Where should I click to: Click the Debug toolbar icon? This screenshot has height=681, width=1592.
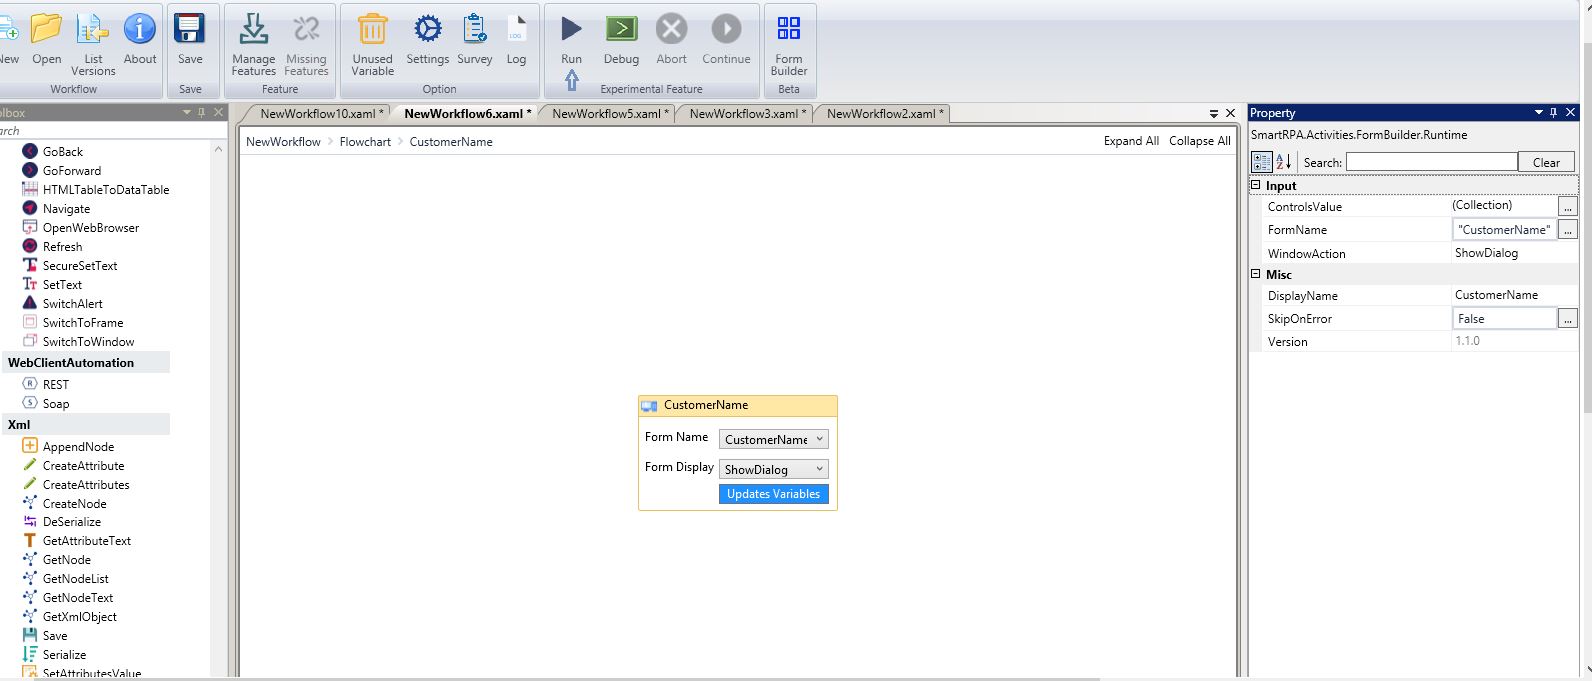click(621, 31)
